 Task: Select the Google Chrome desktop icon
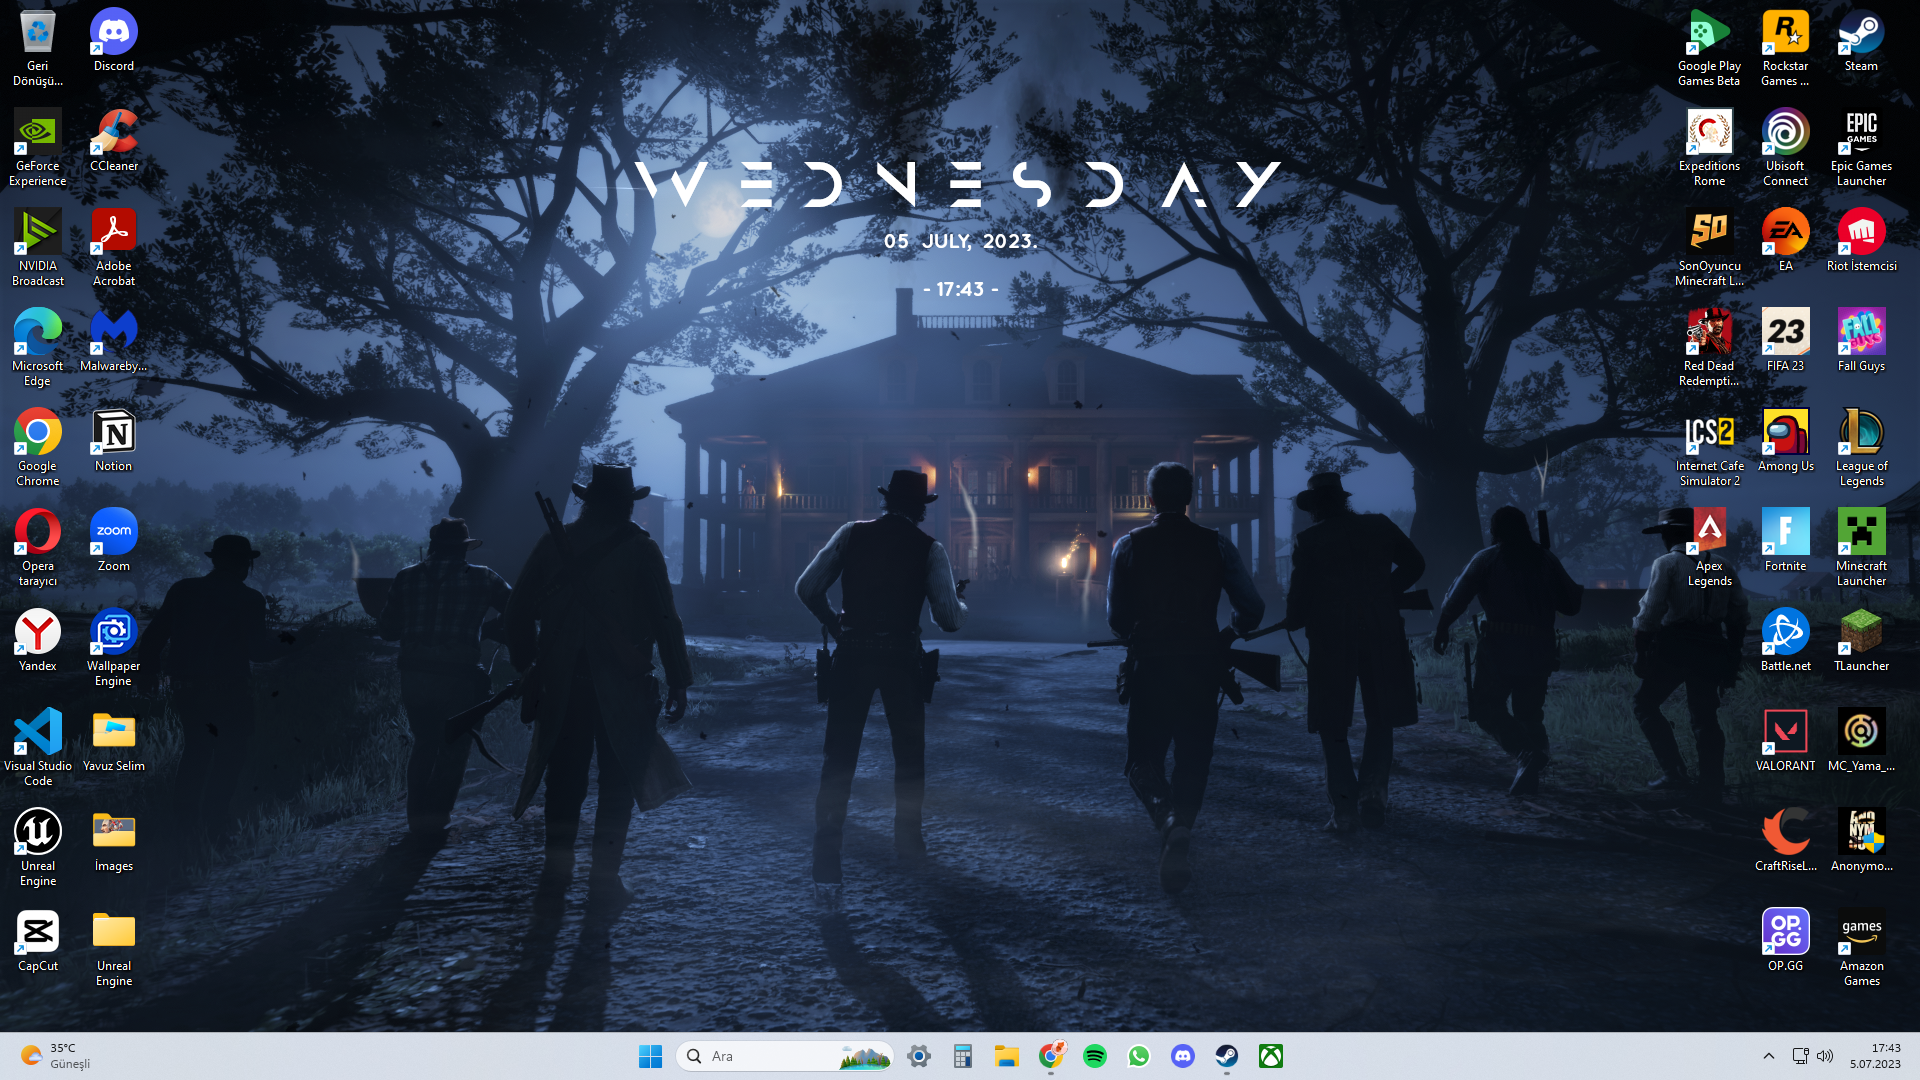click(x=38, y=448)
